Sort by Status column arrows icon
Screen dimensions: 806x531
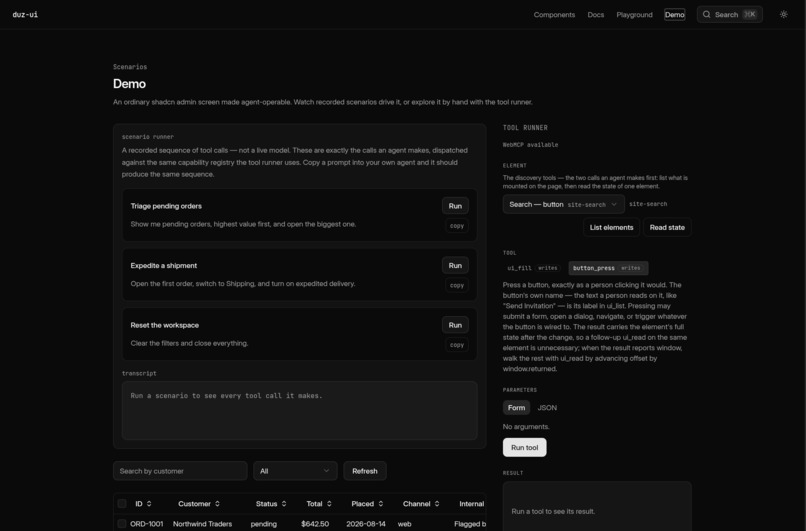284,504
